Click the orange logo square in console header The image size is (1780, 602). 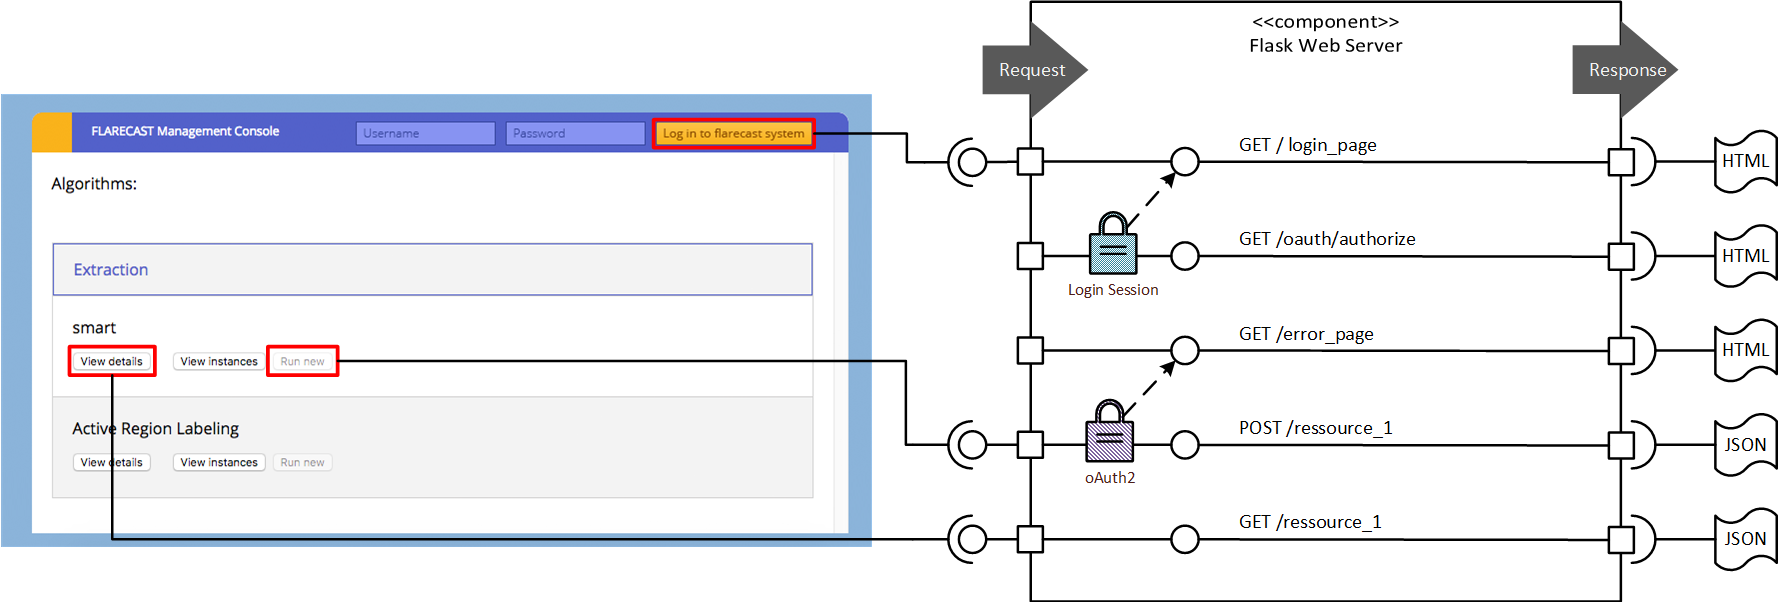pos(52,132)
